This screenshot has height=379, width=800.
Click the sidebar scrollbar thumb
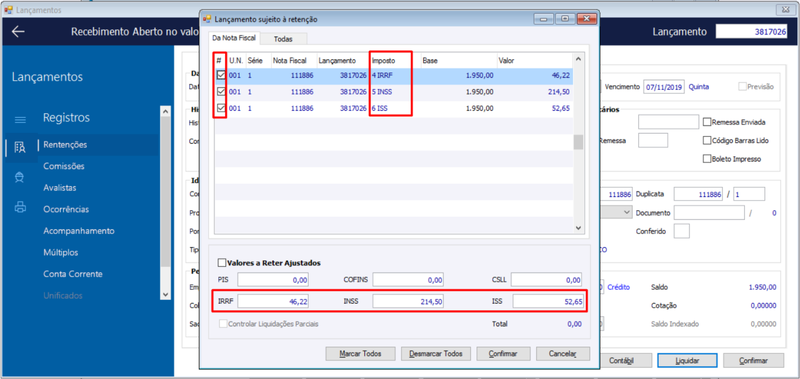(x=165, y=192)
